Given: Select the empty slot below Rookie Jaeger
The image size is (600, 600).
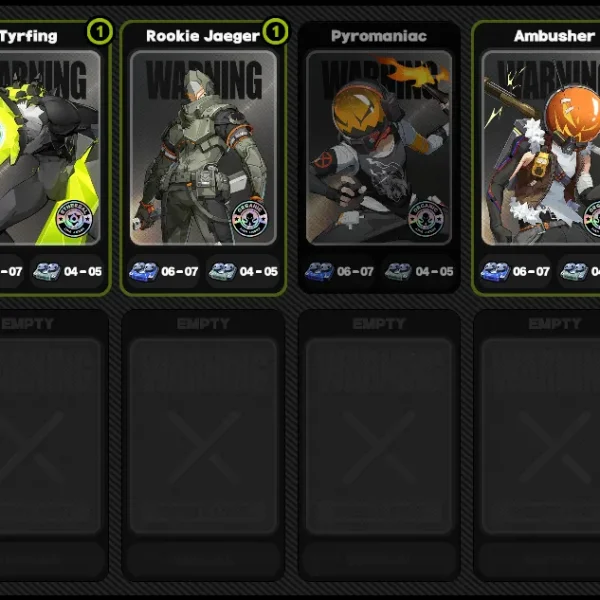Looking at the screenshot, I should (x=203, y=445).
